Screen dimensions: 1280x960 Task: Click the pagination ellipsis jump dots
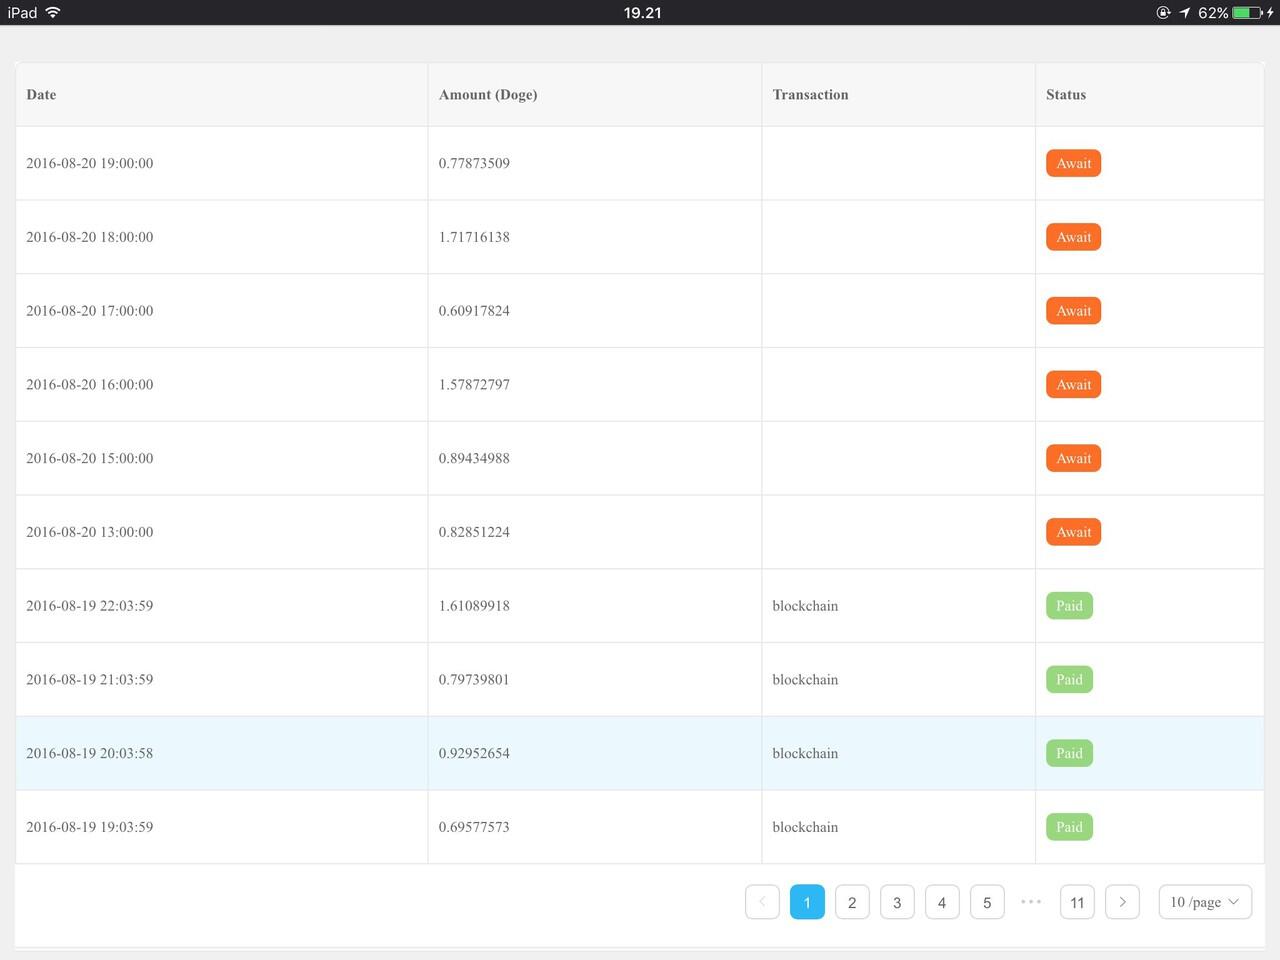pos(1031,902)
